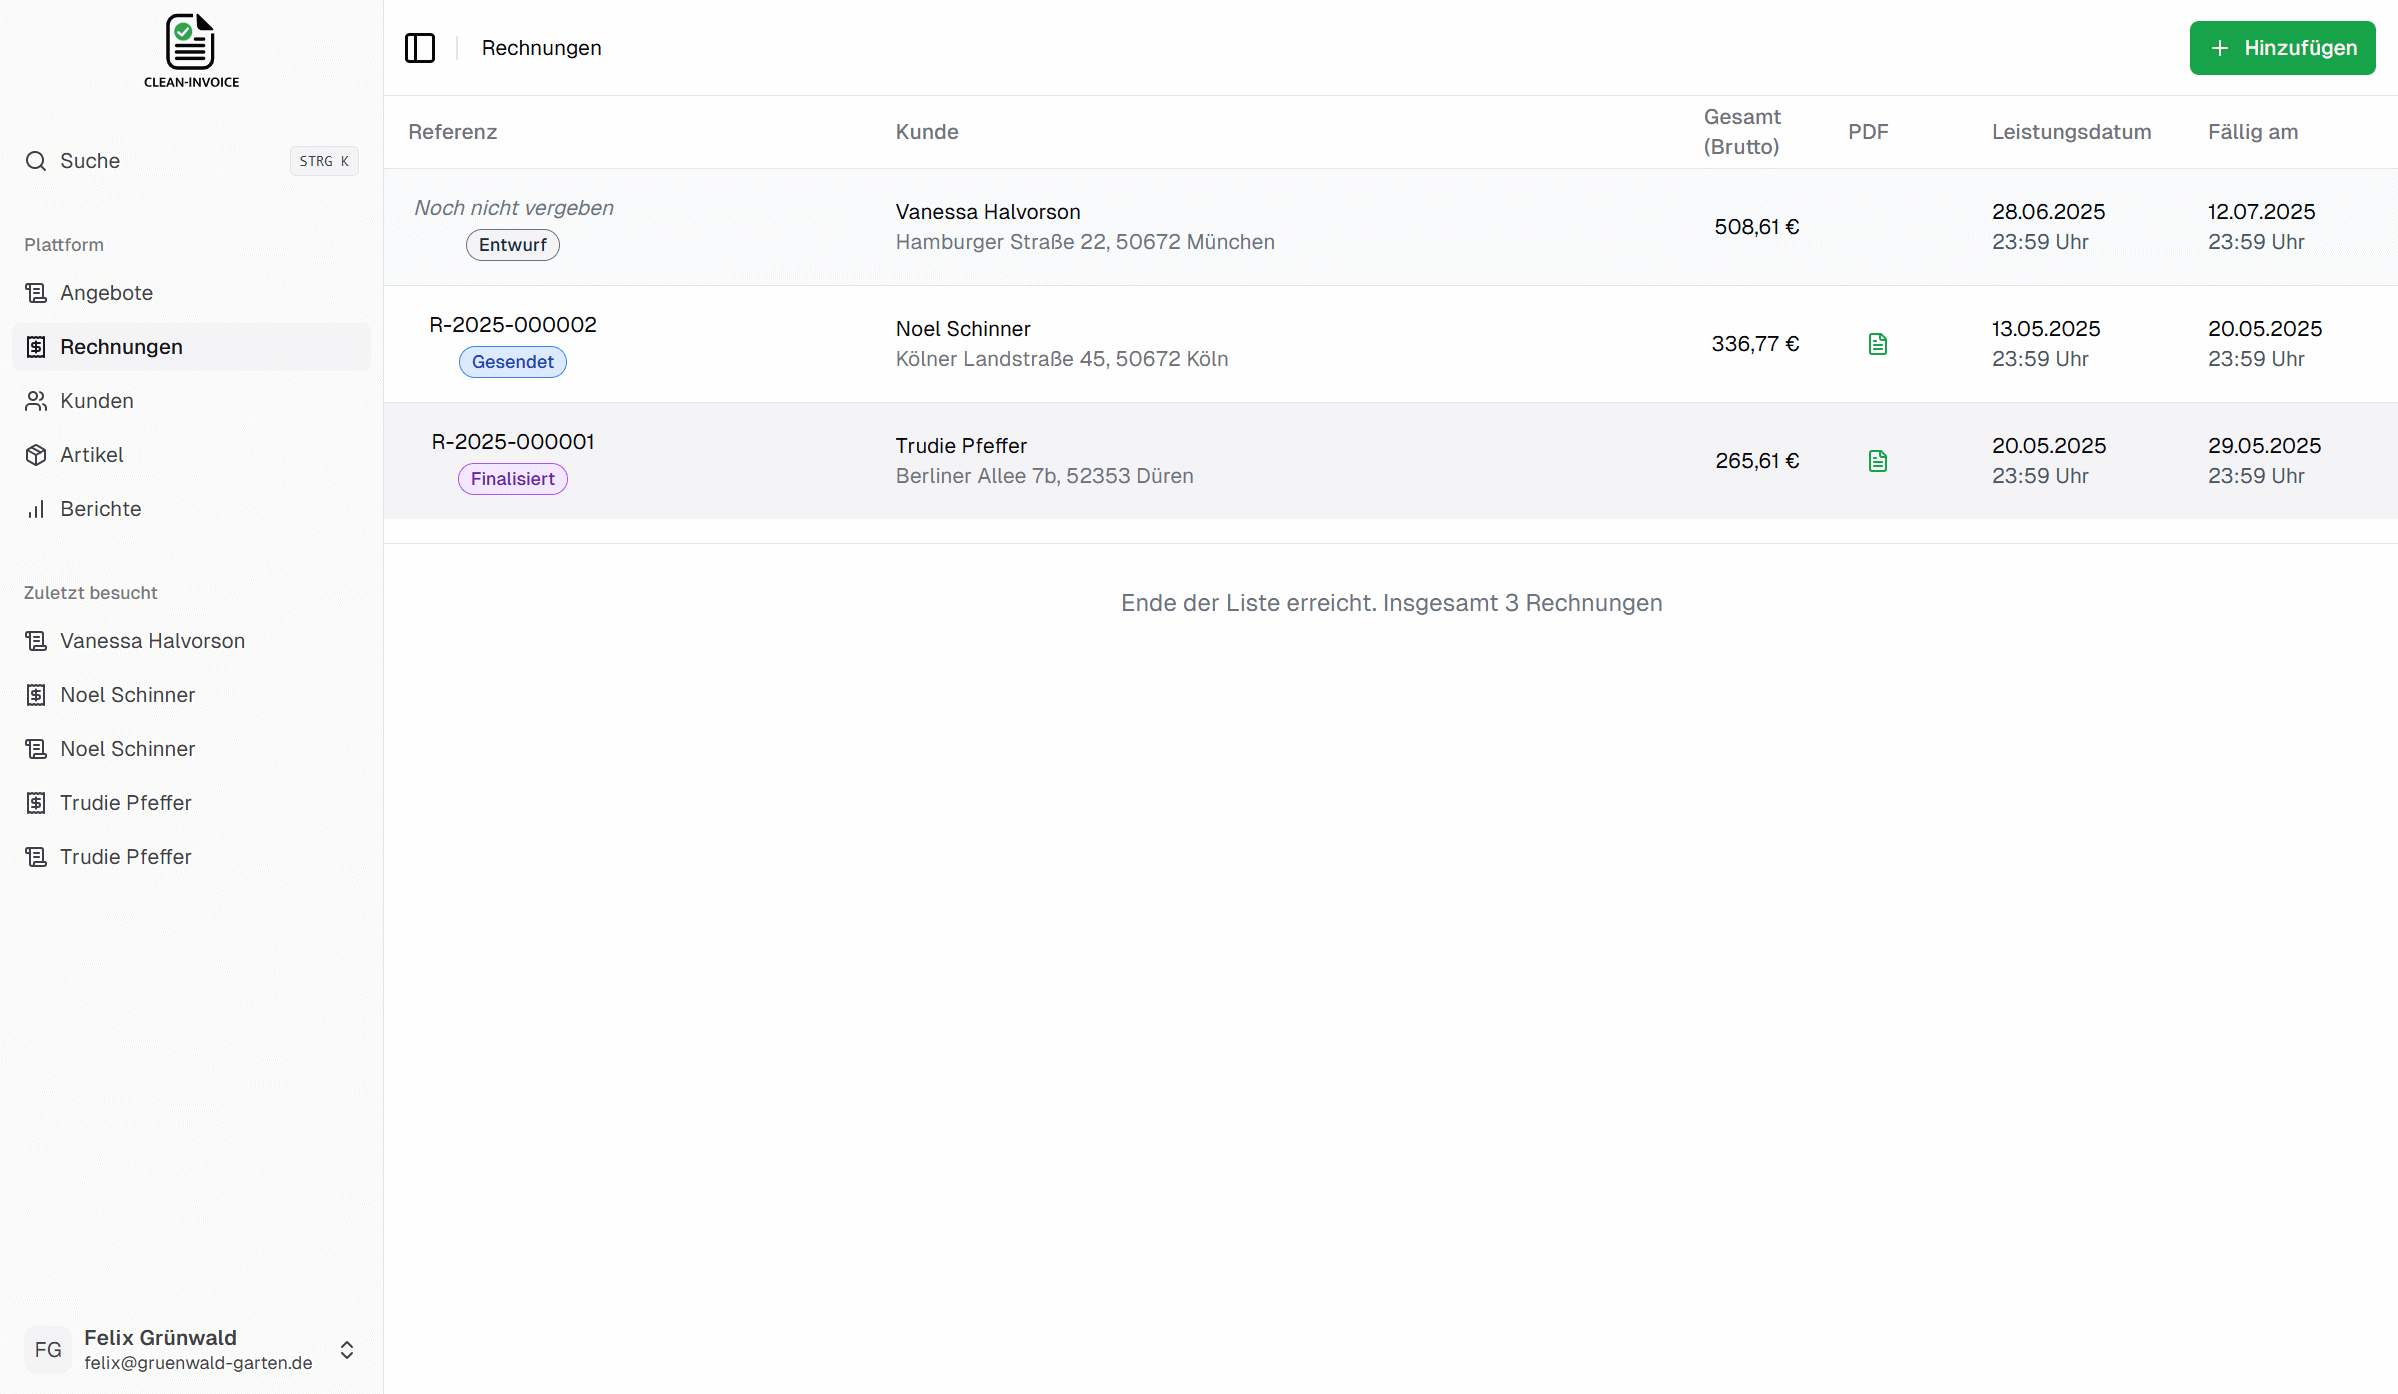2398x1394 pixels.
Task: Open first recently visited Trudie Pfeffer entry
Action: [191, 803]
